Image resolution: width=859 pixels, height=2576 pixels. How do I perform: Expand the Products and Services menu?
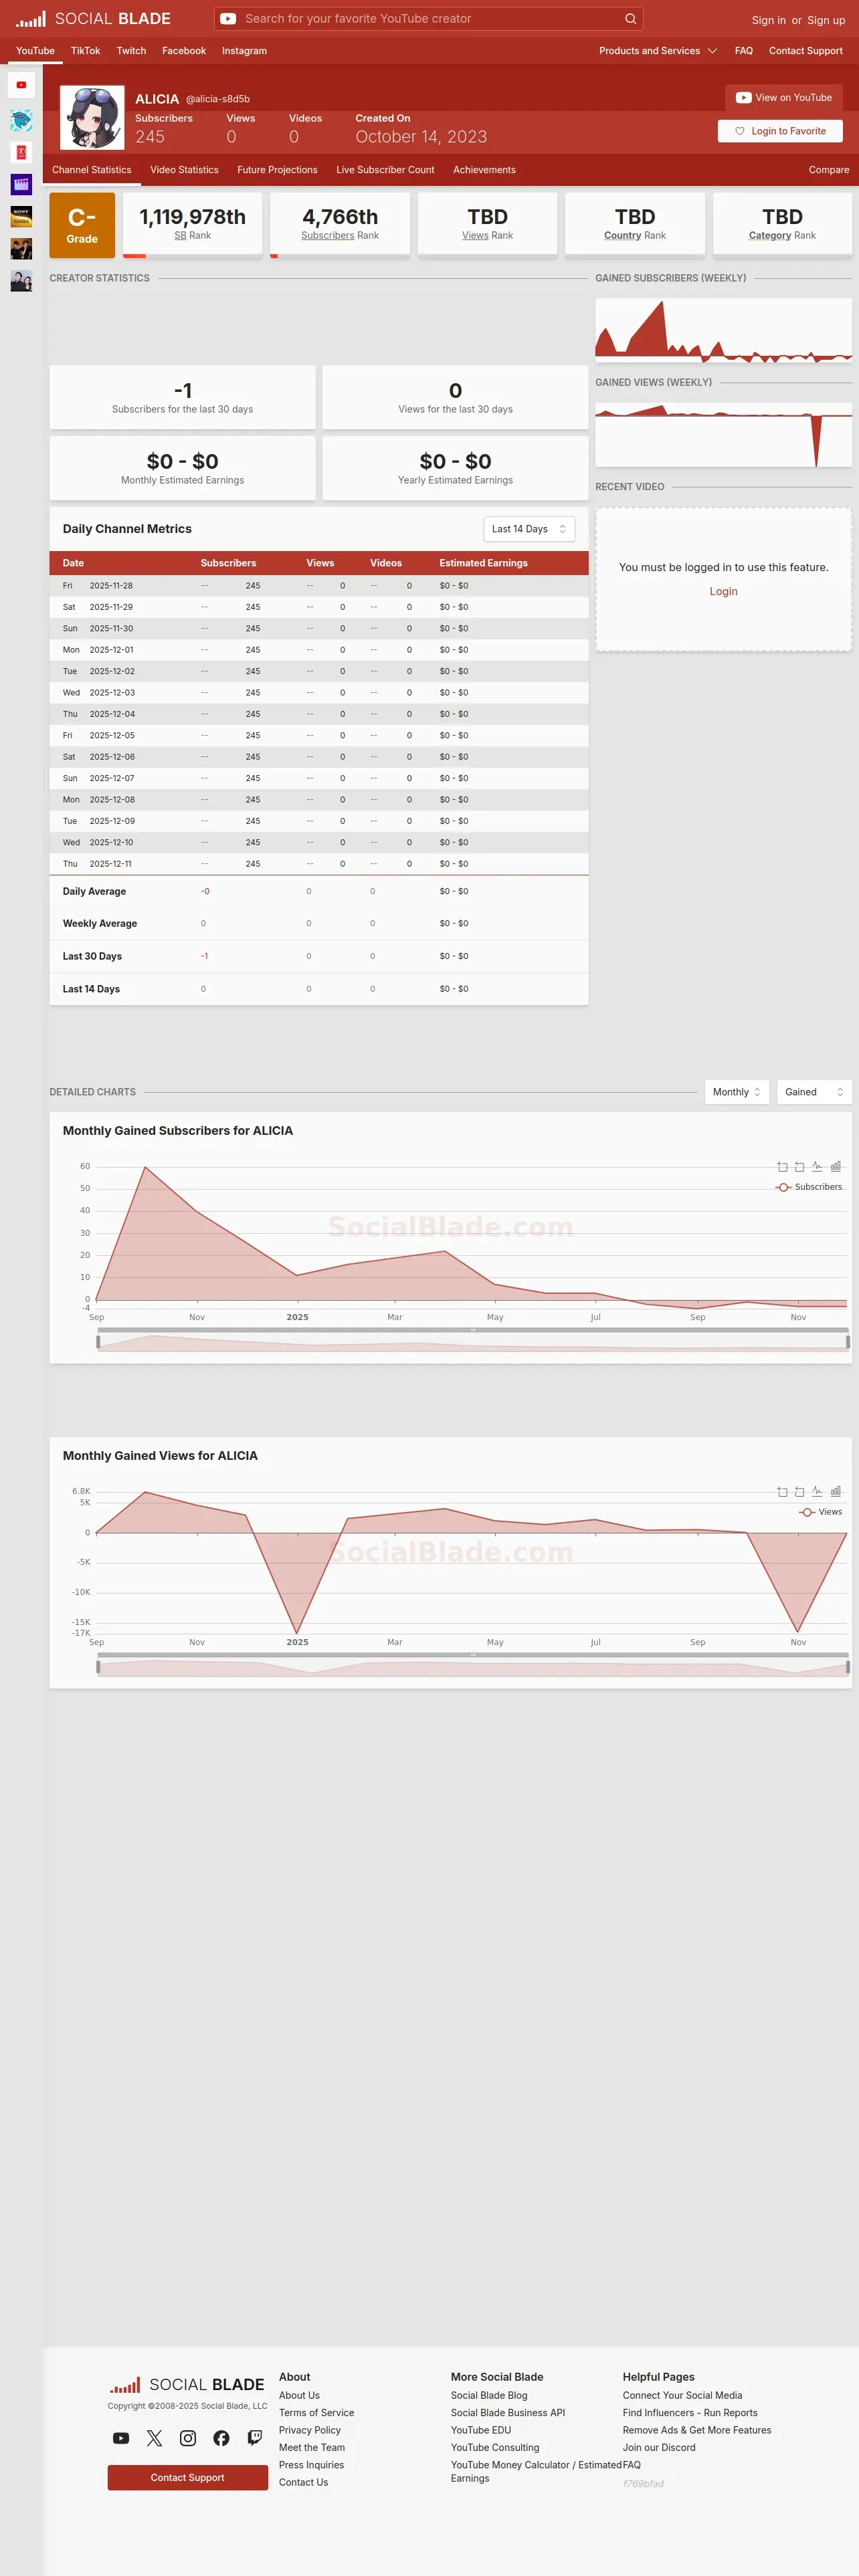point(658,51)
